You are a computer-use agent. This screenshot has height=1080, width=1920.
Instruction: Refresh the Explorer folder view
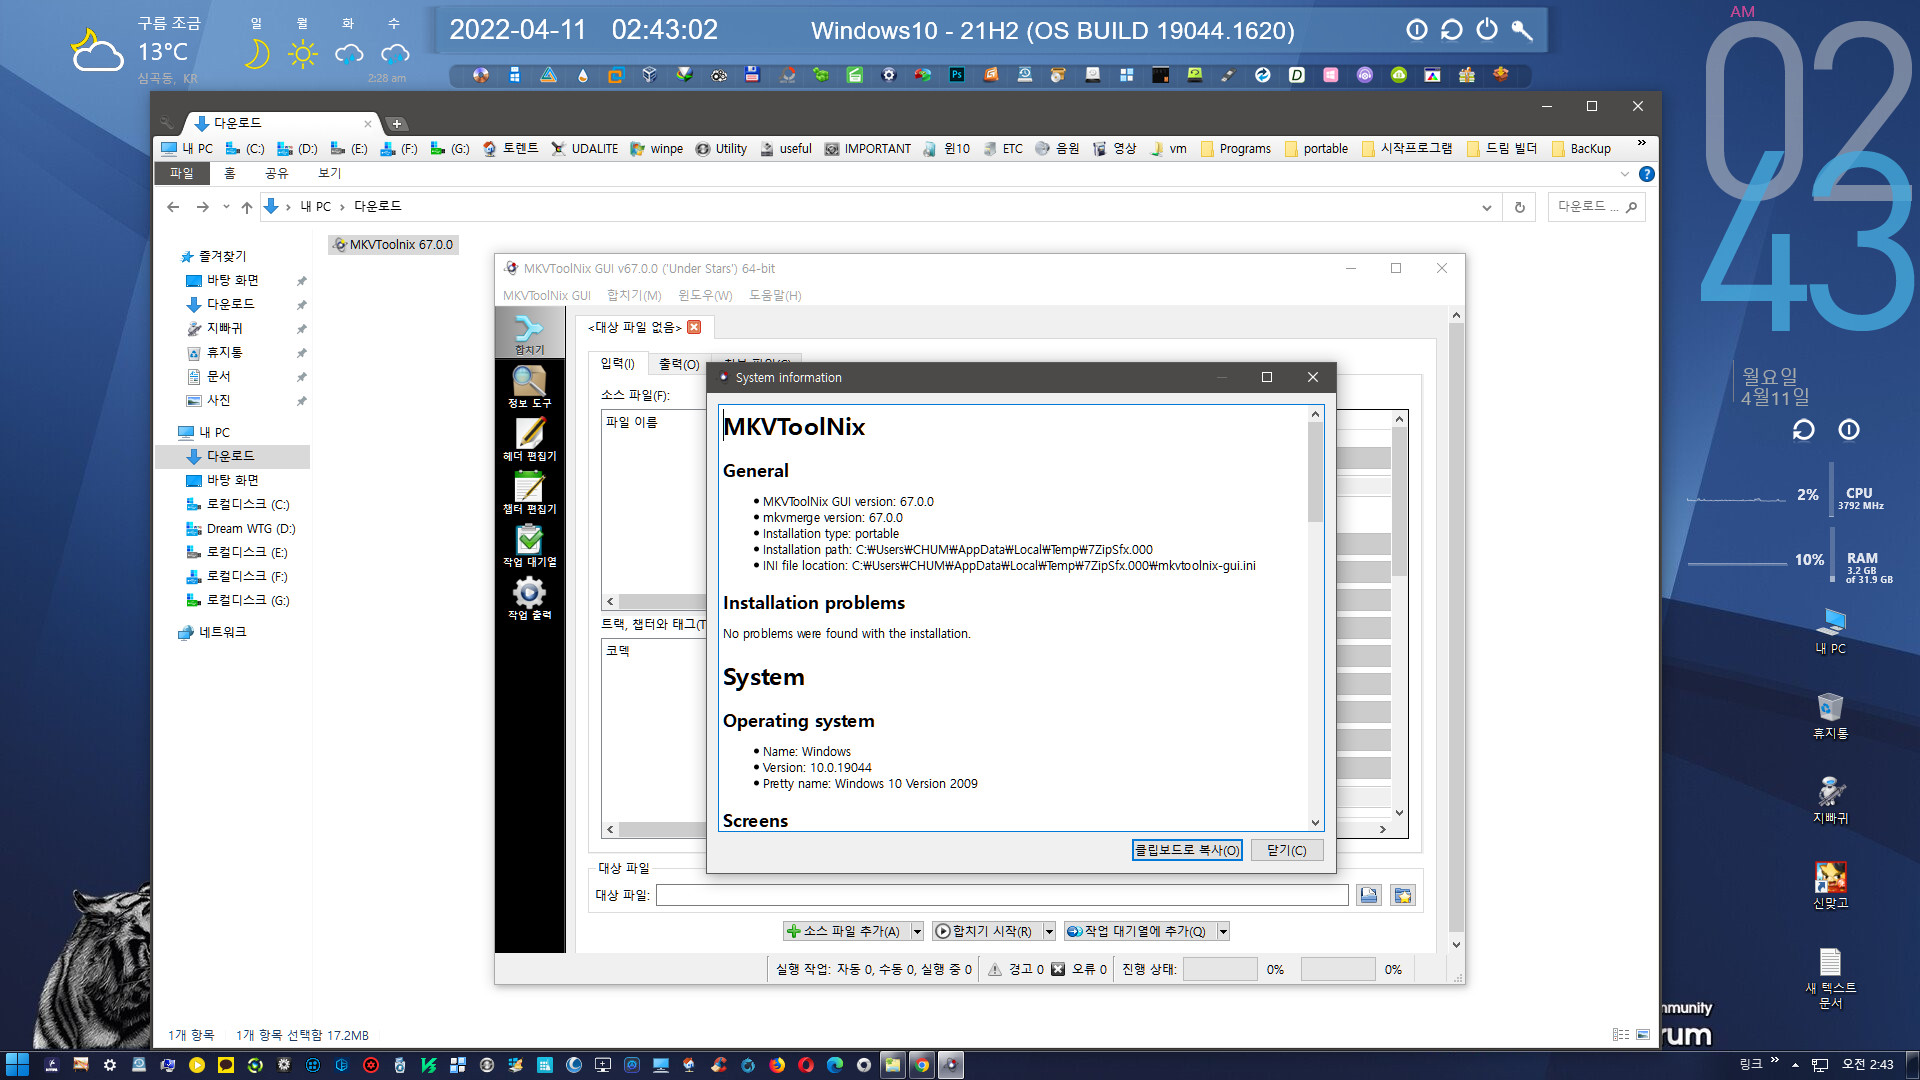pos(1519,207)
